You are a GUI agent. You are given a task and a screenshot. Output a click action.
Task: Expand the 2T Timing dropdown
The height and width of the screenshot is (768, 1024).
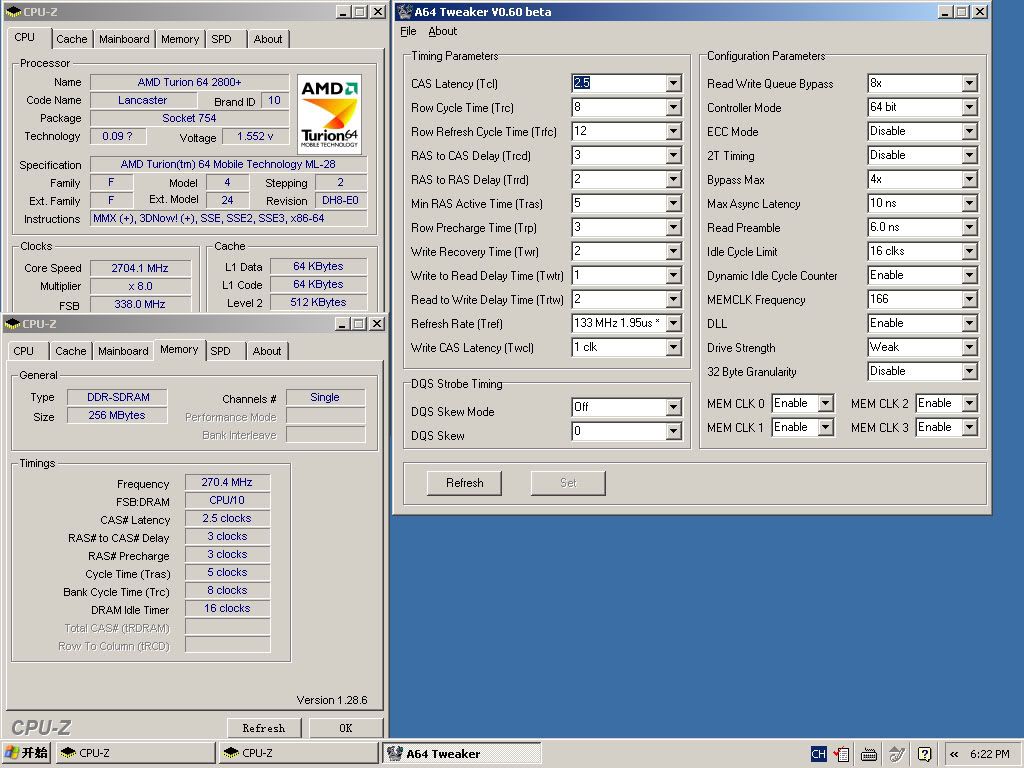coord(969,155)
